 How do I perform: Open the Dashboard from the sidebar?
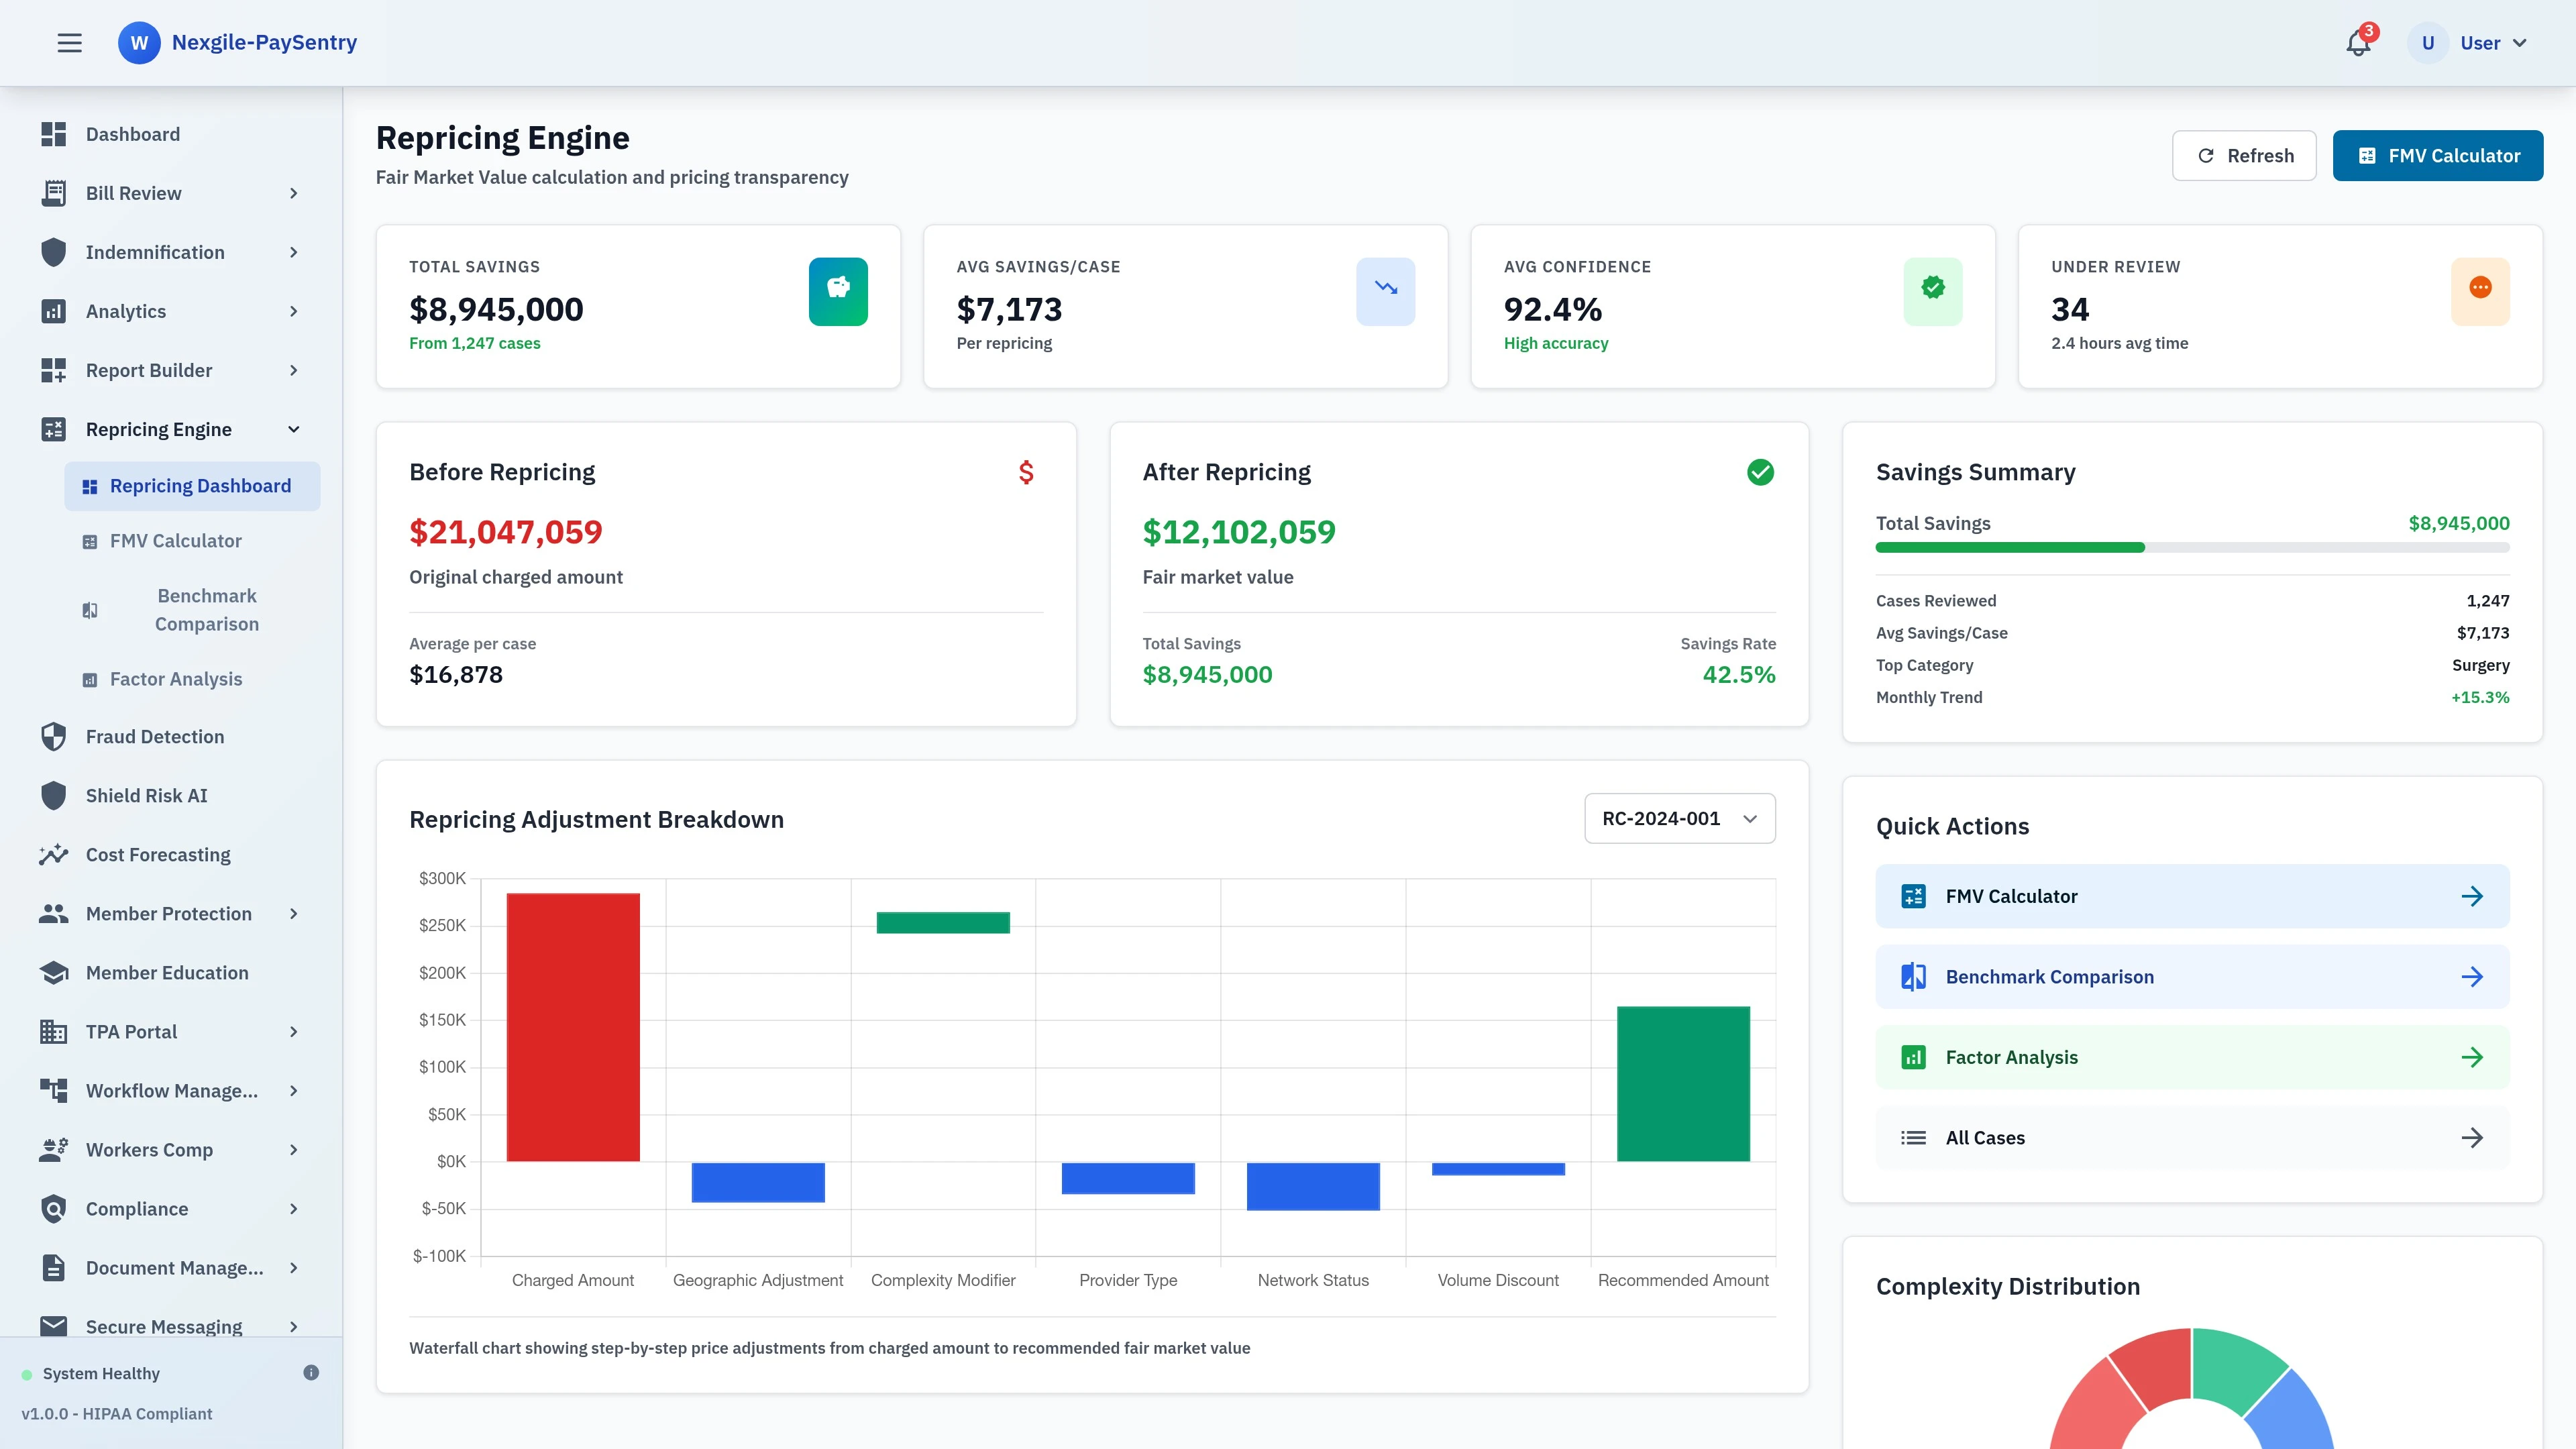pyautogui.click(x=132, y=133)
